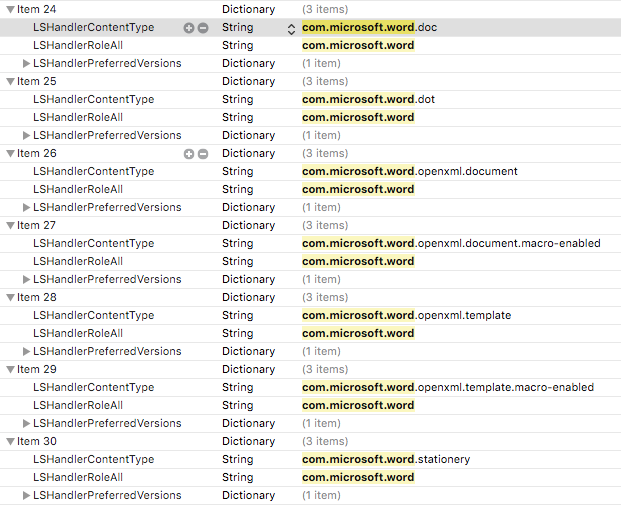This screenshot has width=621, height=508.
Task: Click com.microsoft.word value of Item 30 LSHandlerRoleAll
Action: tap(358, 478)
